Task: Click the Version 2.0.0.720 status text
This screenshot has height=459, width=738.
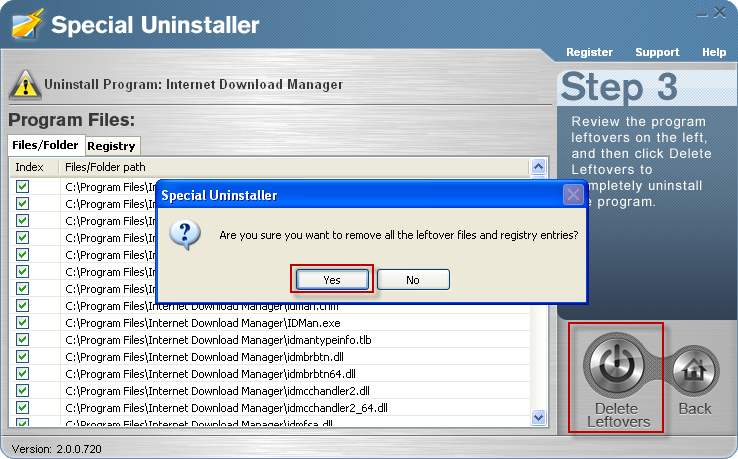Action: tap(56, 449)
